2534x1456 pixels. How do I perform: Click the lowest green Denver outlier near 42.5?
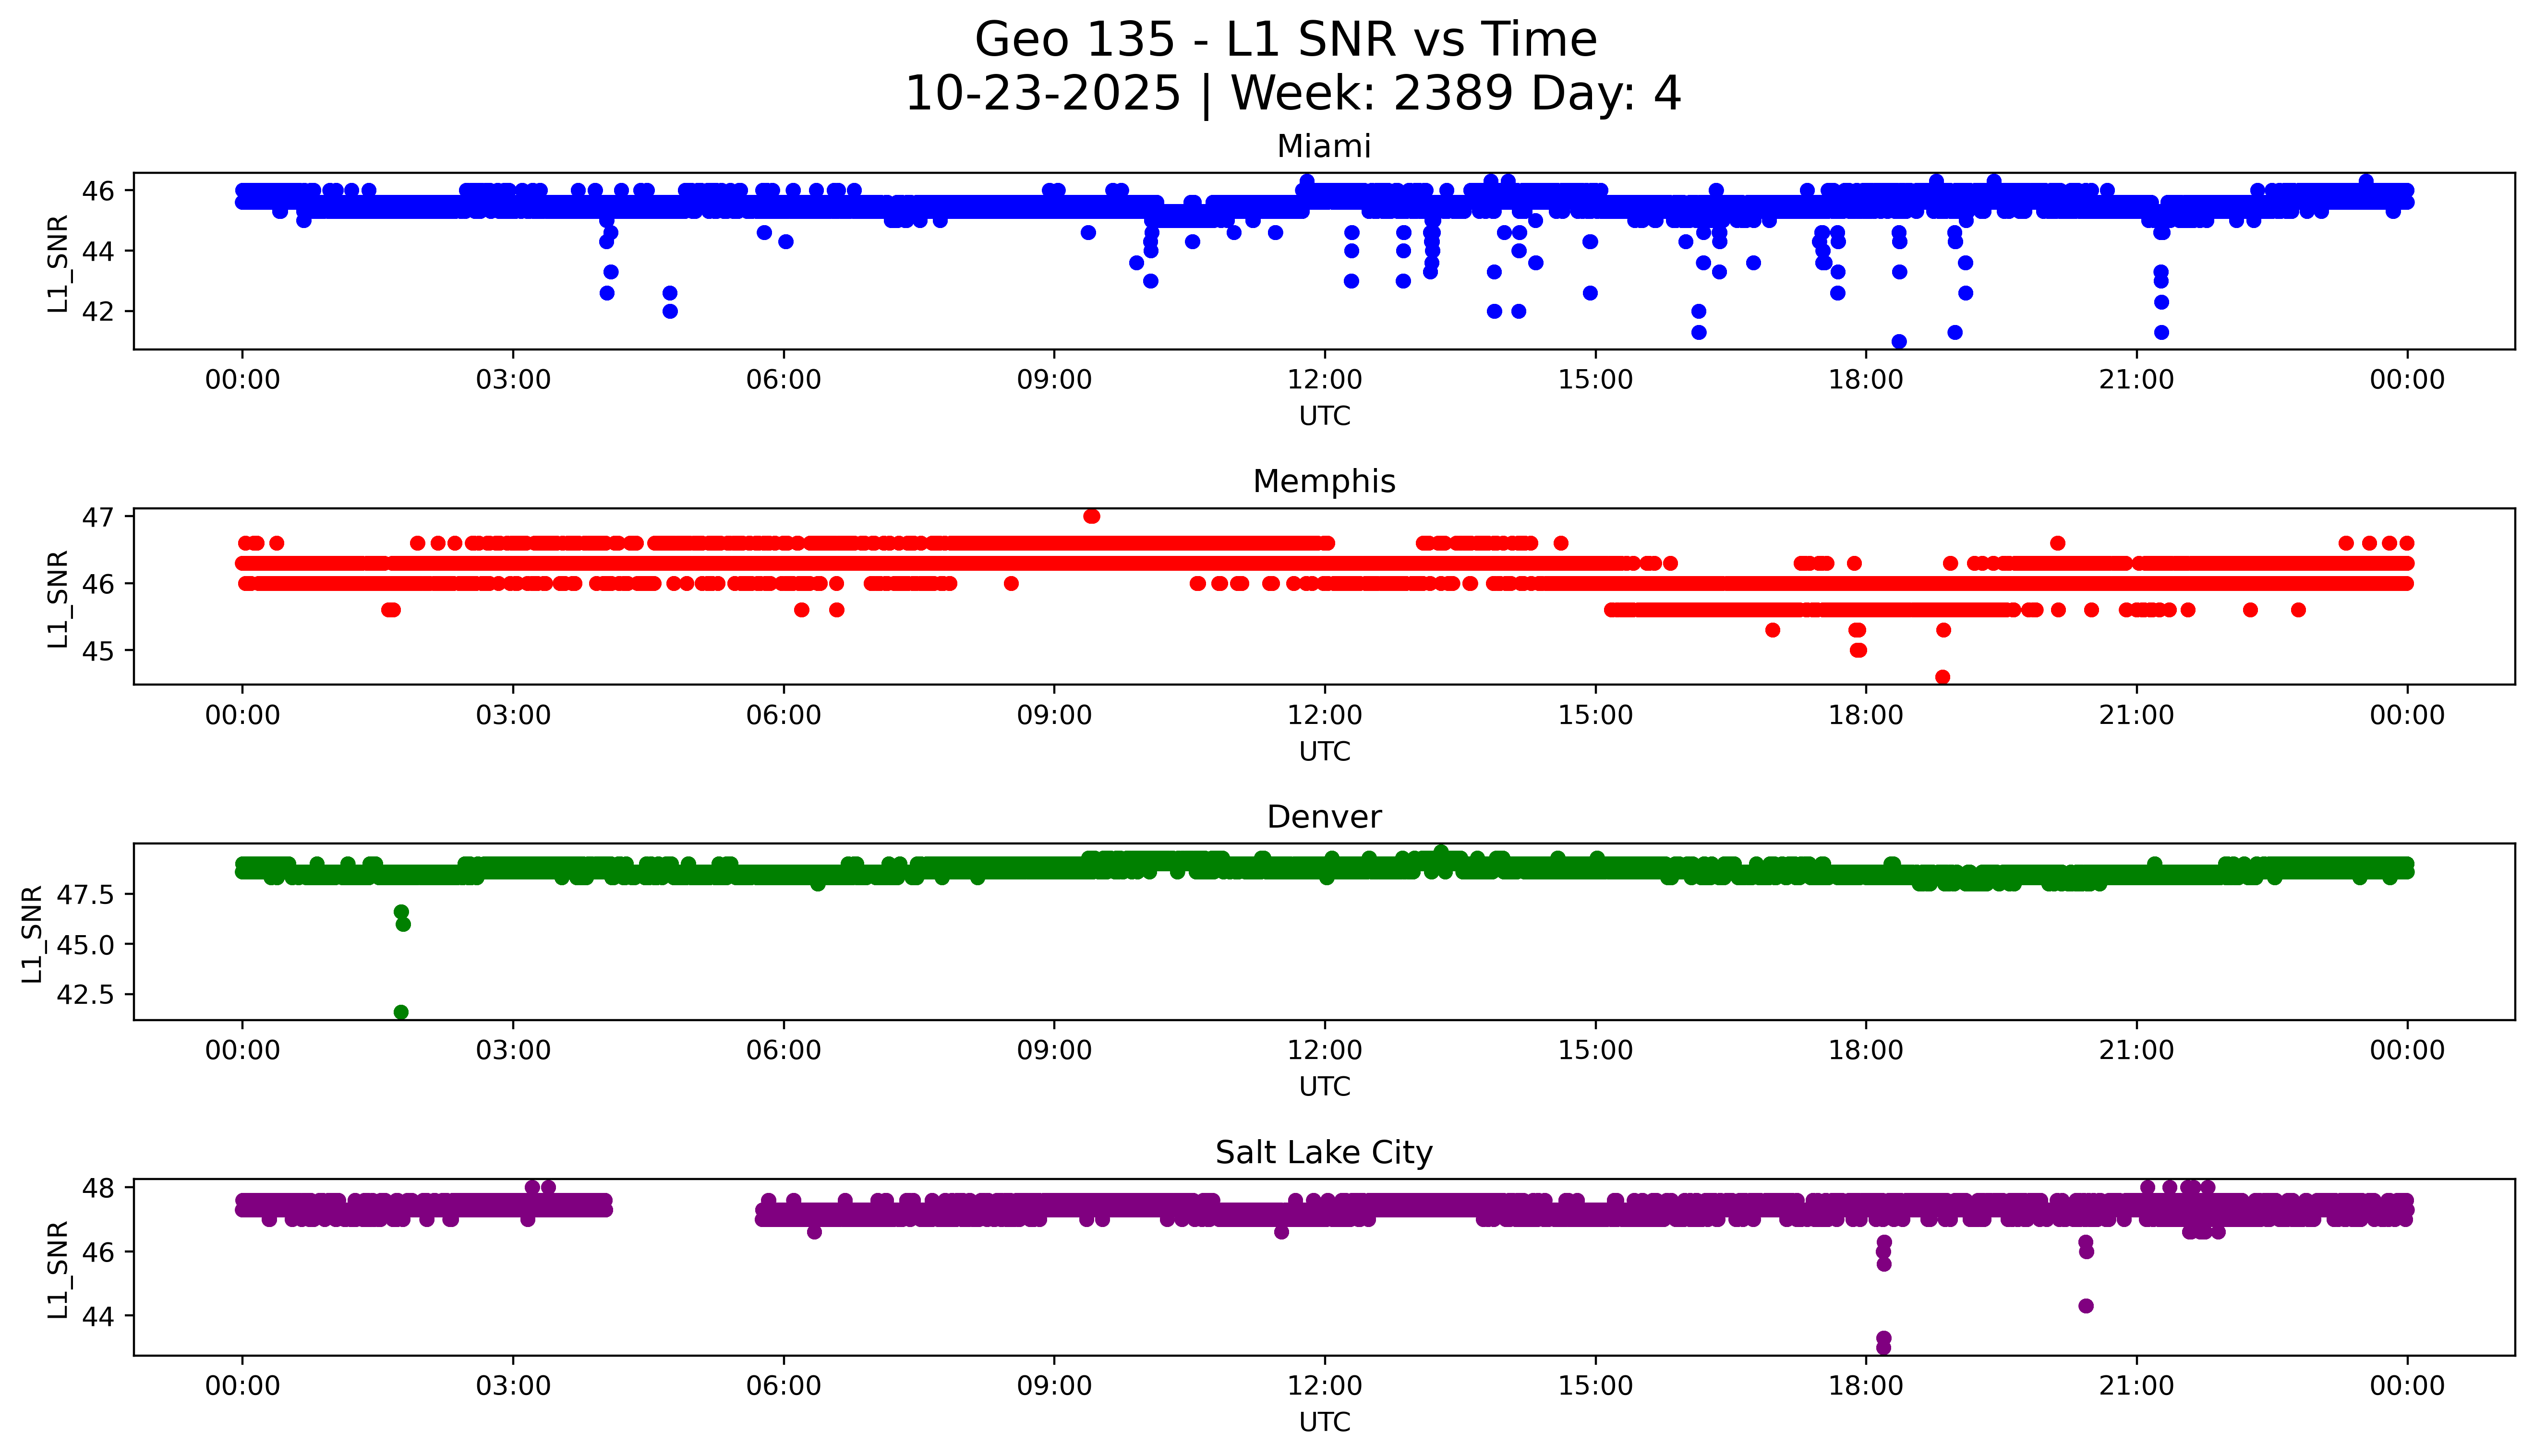(401, 1012)
